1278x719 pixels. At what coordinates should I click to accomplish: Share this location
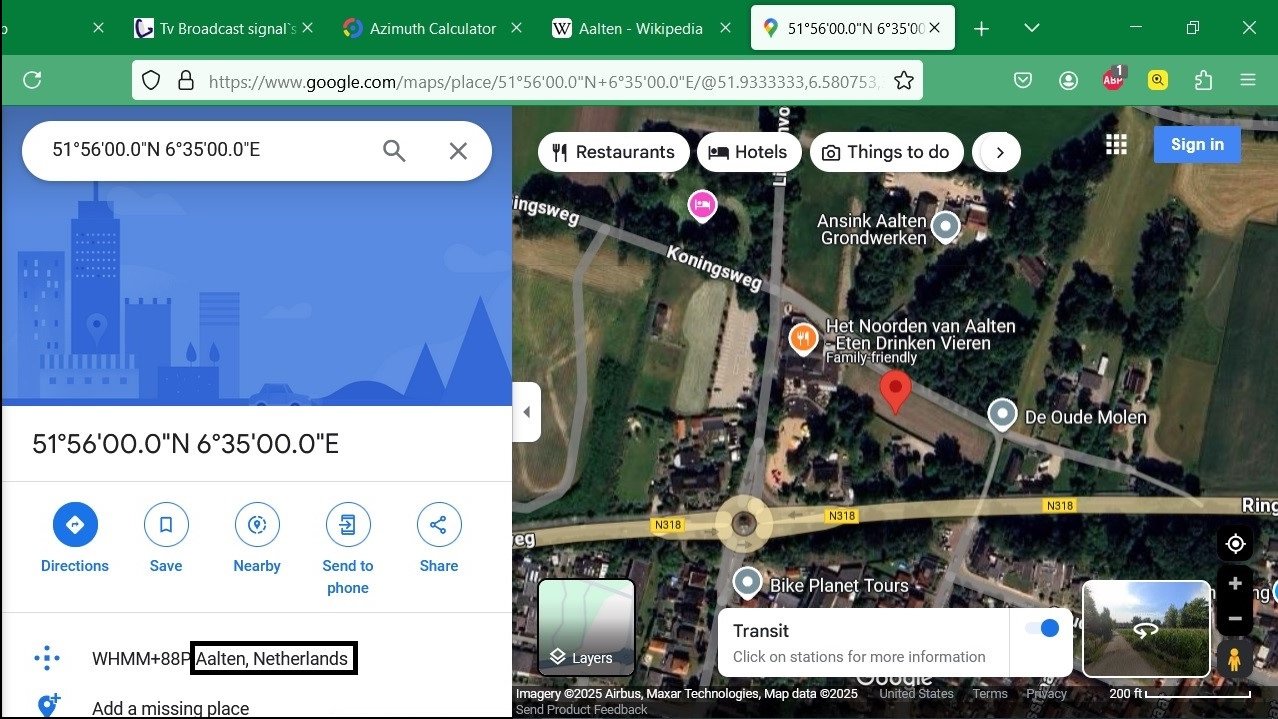pyautogui.click(x=439, y=538)
